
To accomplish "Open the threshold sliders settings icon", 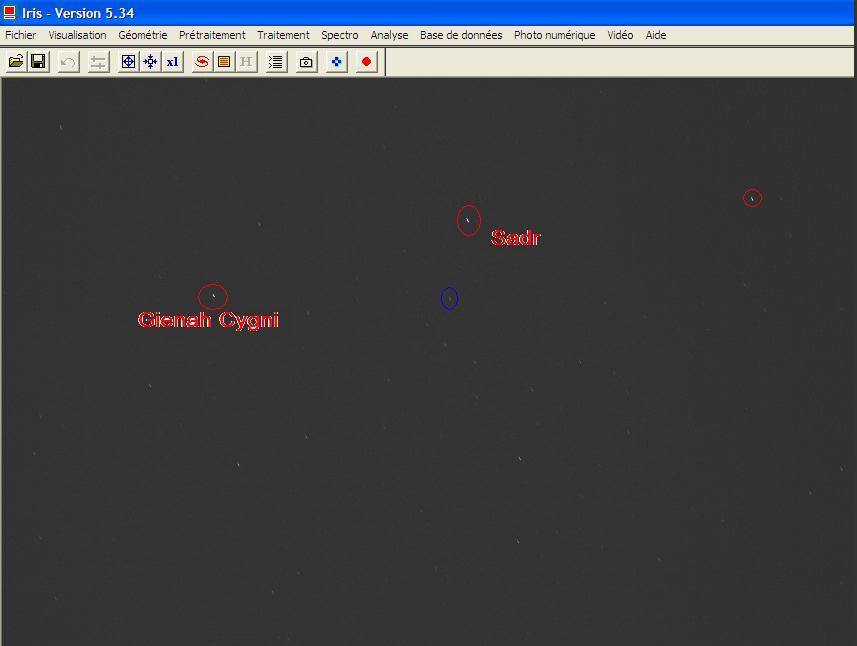I will pyautogui.click(x=98, y=62).
